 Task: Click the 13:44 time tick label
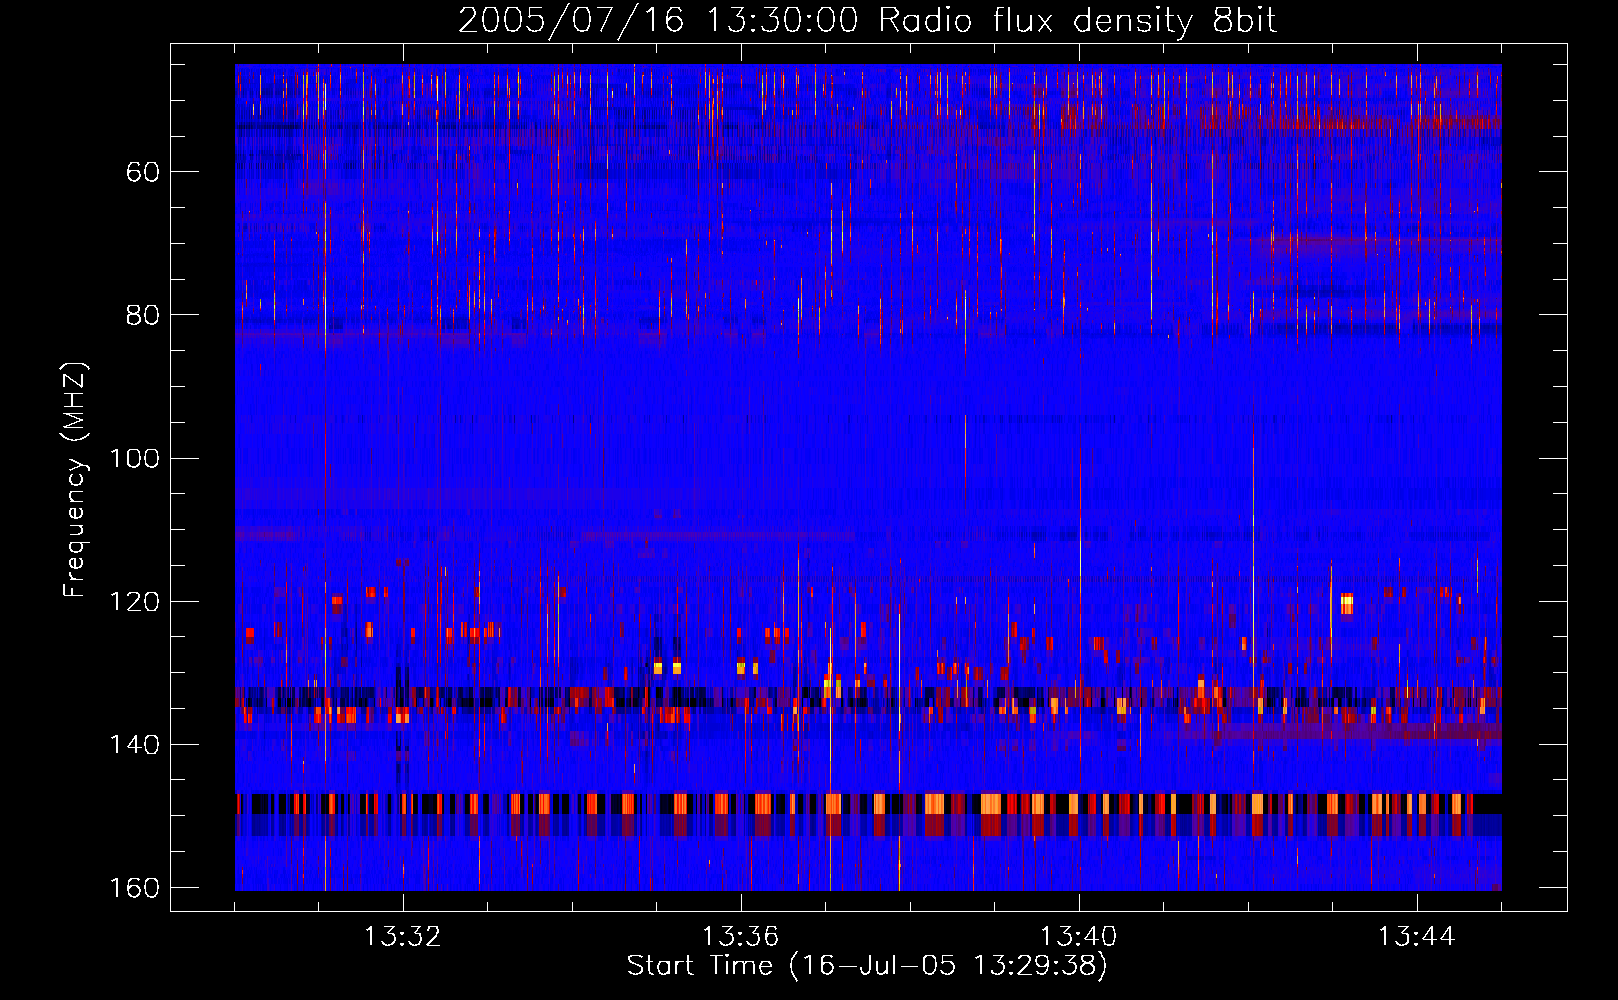click(x=1417, y=937)
